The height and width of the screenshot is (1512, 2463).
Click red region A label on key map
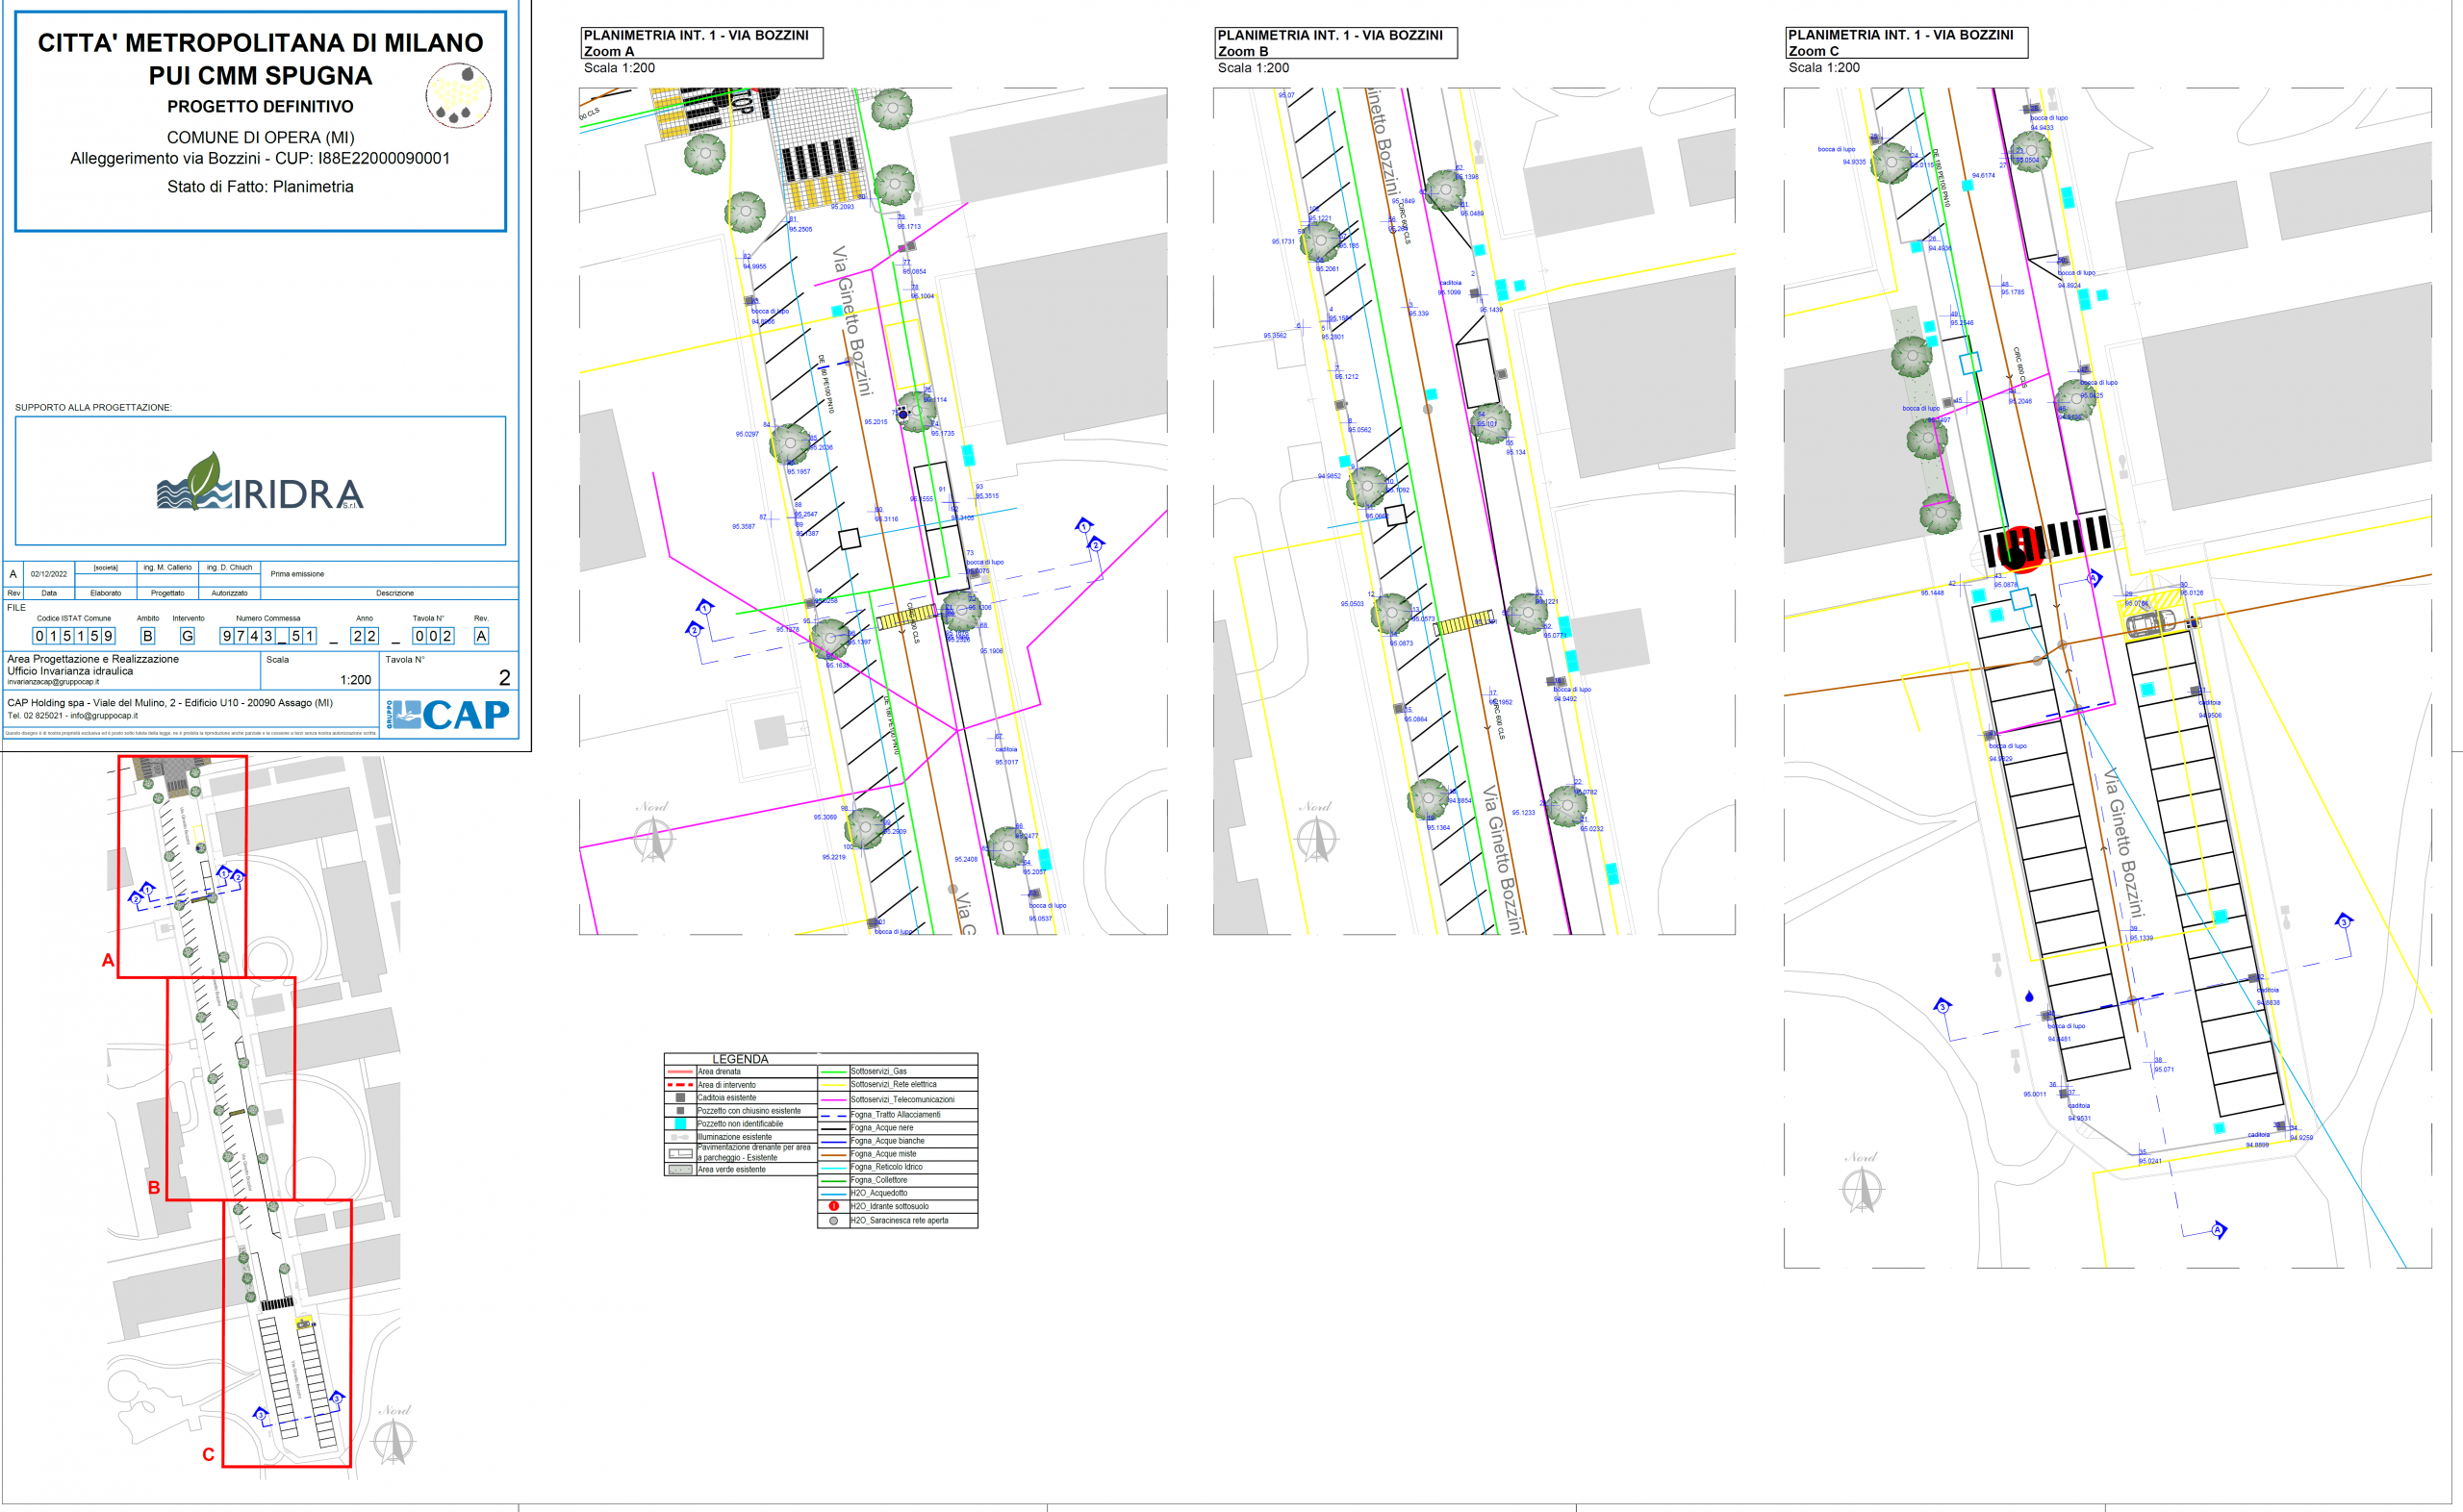108,960
